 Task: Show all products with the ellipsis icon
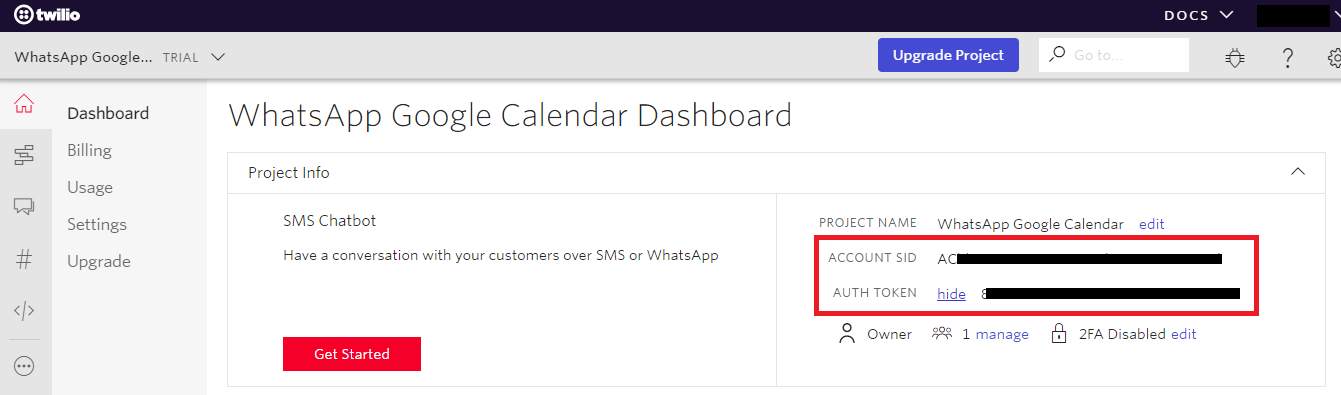(x=25, y=366)
